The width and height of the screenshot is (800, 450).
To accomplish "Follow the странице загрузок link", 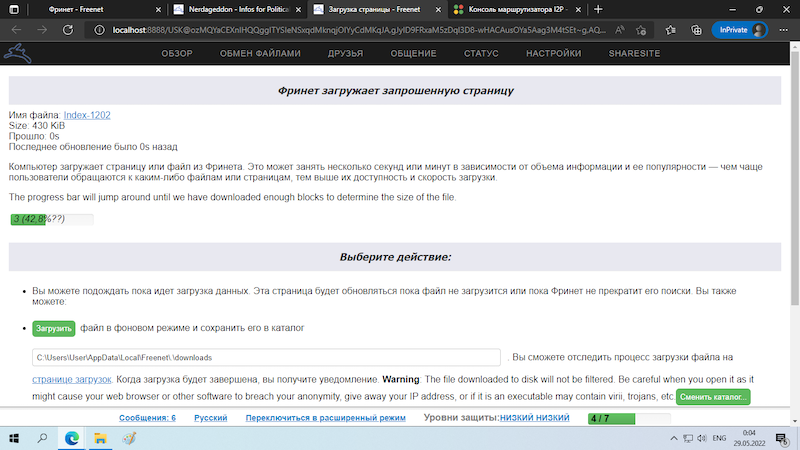I will 71,381.
